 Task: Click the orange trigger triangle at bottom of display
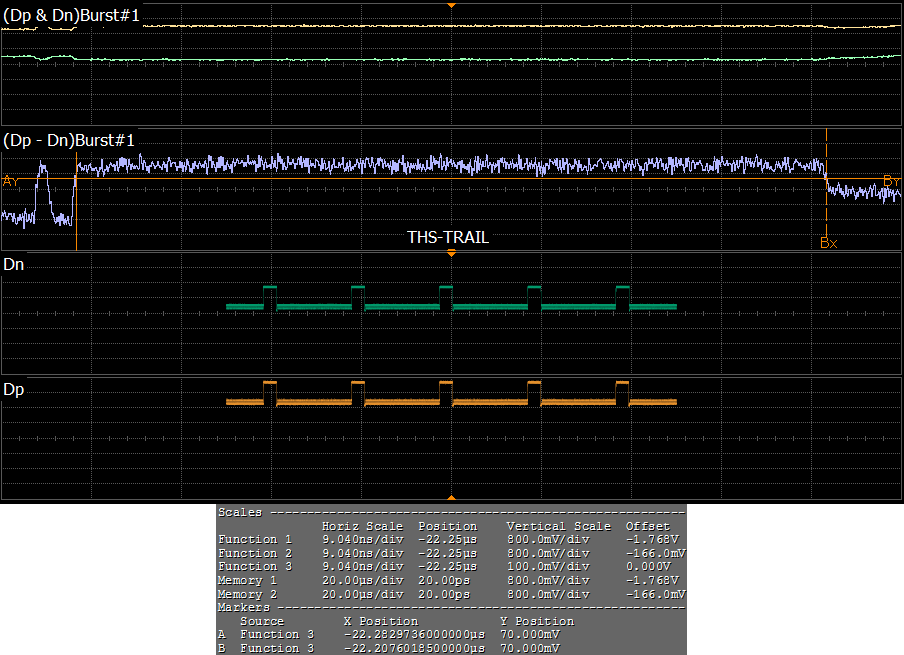(452, 497)
